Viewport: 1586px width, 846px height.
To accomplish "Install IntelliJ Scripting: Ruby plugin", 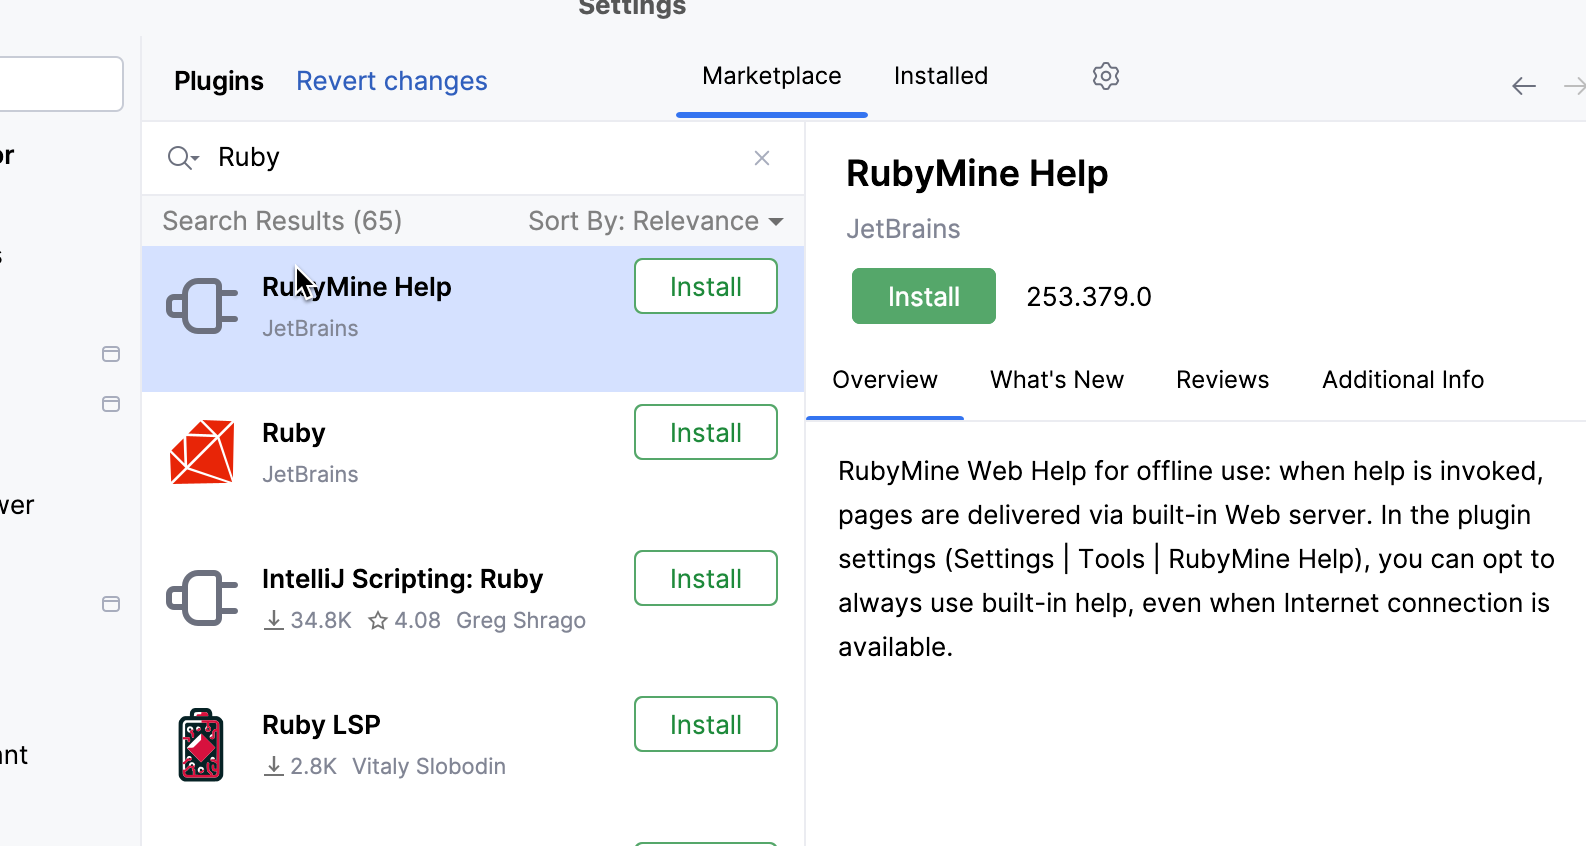I will pos(705,578).
